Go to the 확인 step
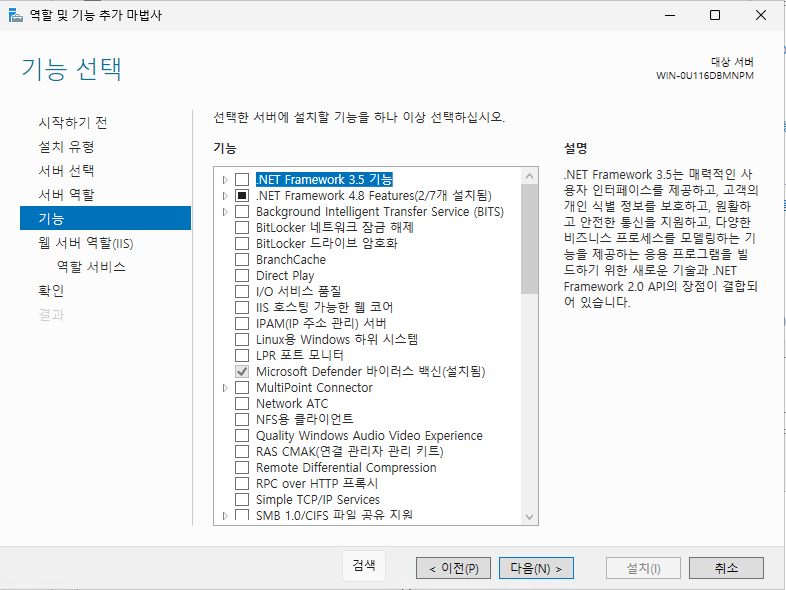This screenshot has height=590, width=786. (x=51, y=291)
